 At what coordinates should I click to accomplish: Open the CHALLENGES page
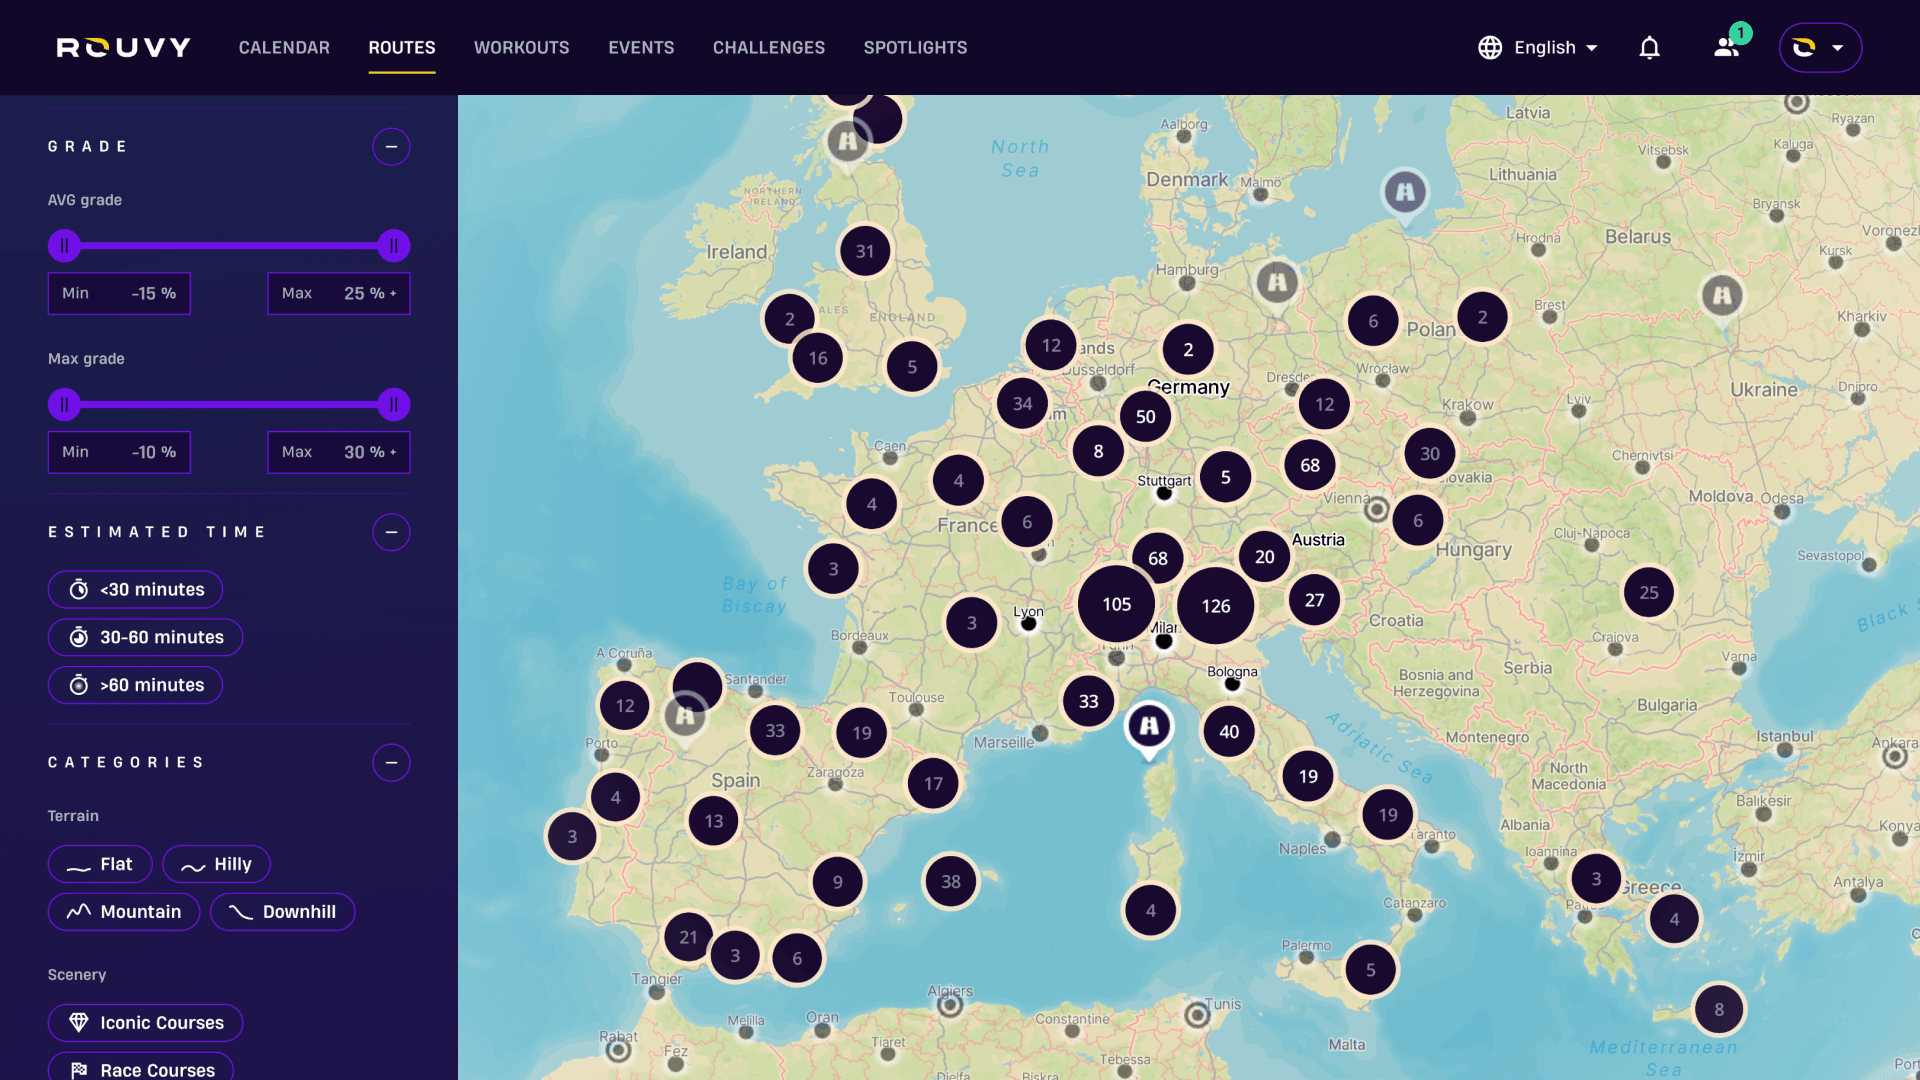coord(769,47)
